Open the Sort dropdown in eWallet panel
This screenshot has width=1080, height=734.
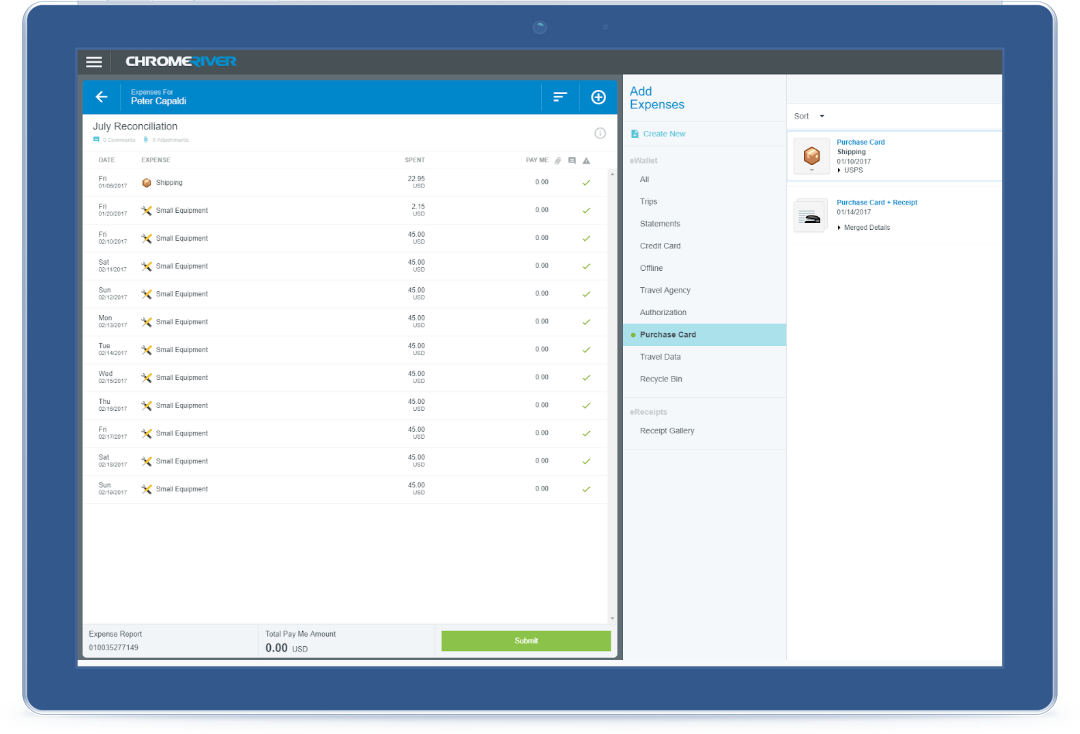coord(809,116)
